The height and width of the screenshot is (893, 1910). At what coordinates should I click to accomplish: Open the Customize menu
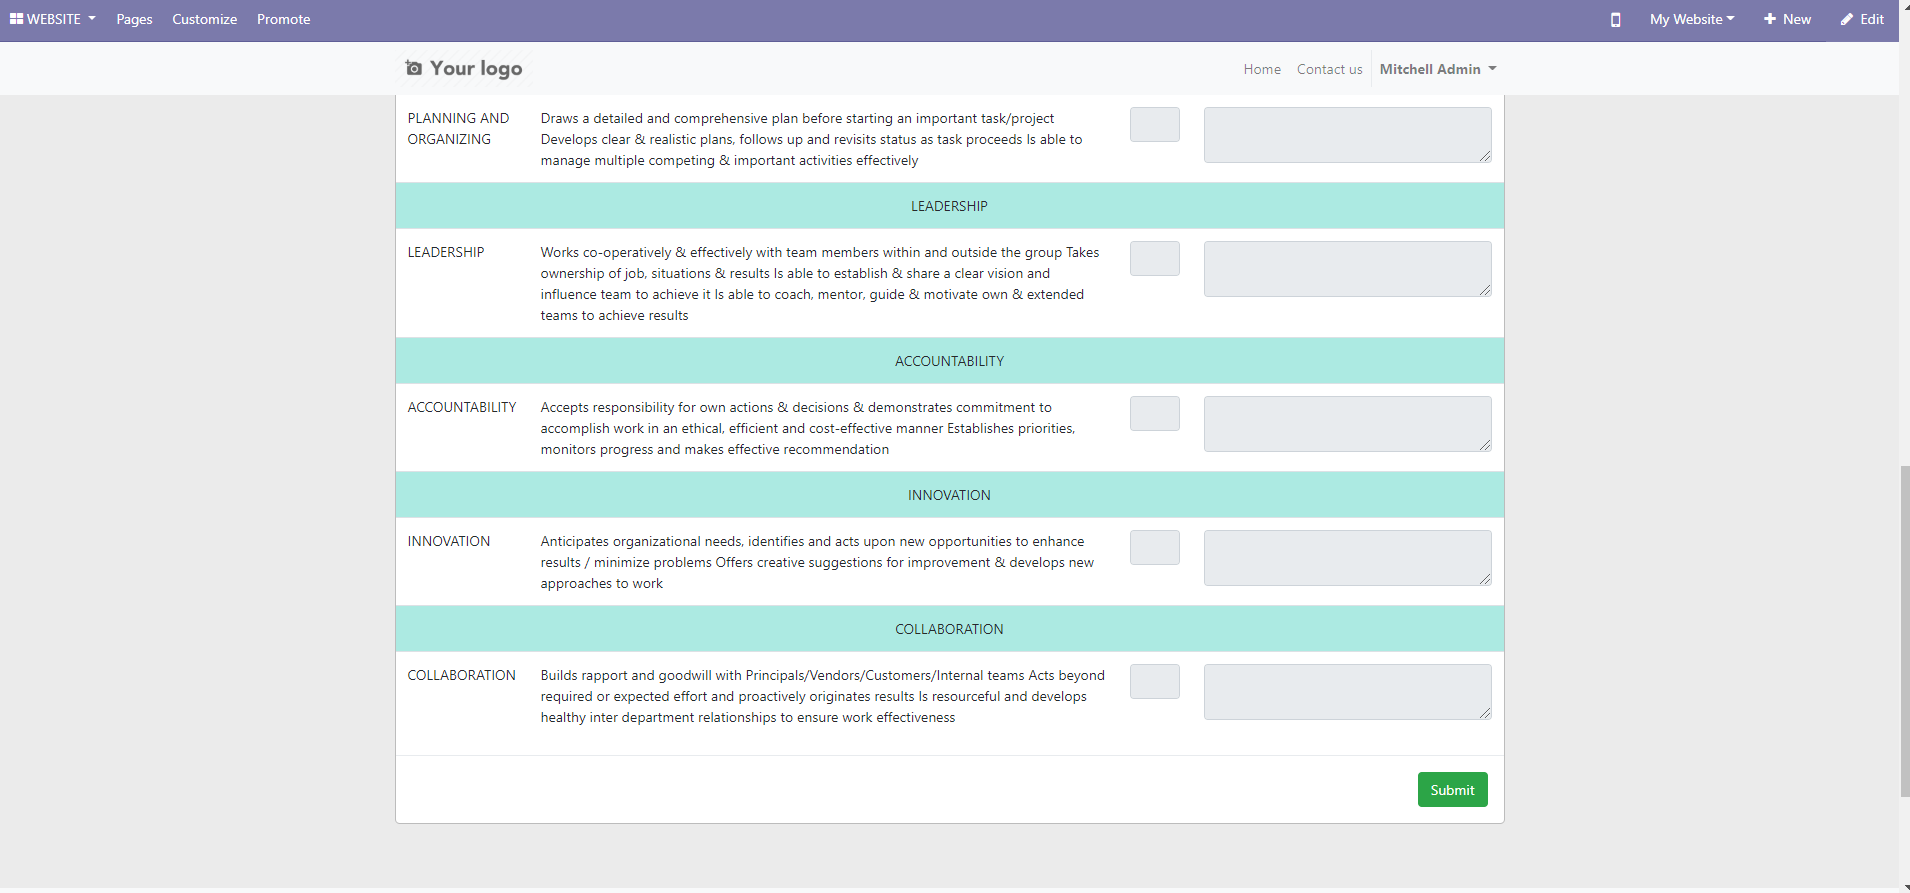point(204,19)
